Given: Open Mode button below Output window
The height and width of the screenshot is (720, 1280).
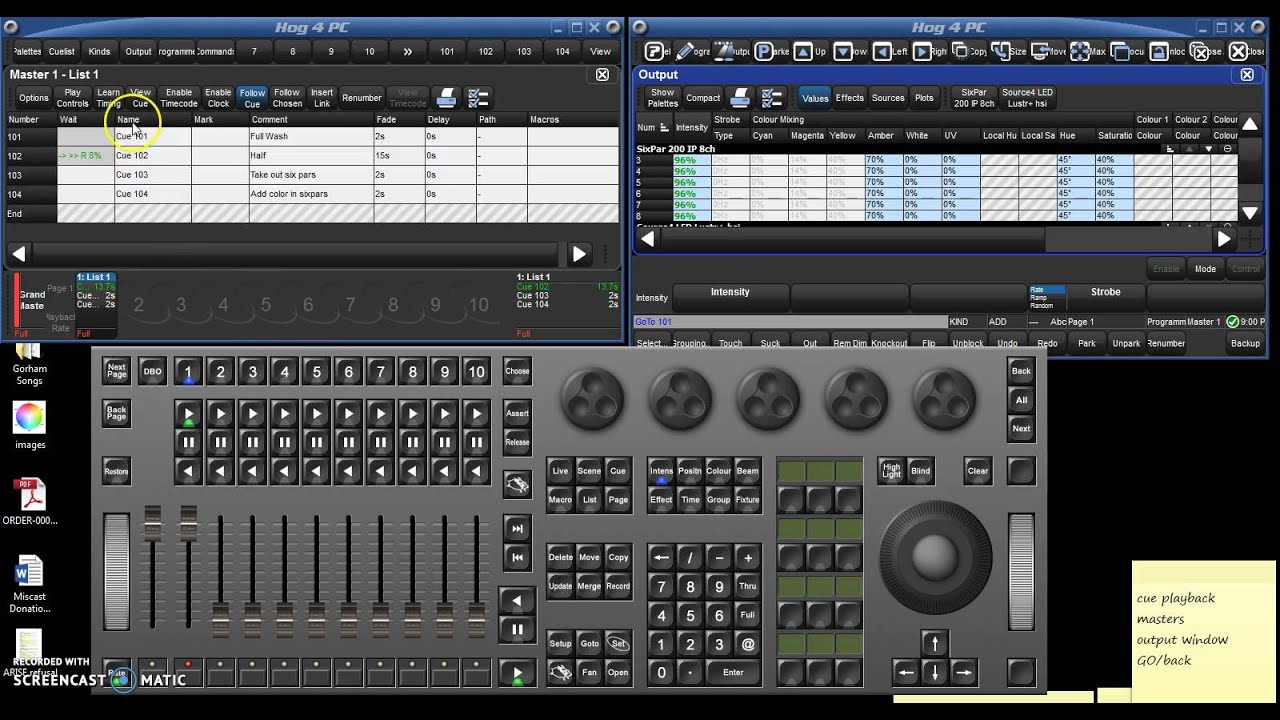Looking at the screenshot, I should click(1205, 269).
